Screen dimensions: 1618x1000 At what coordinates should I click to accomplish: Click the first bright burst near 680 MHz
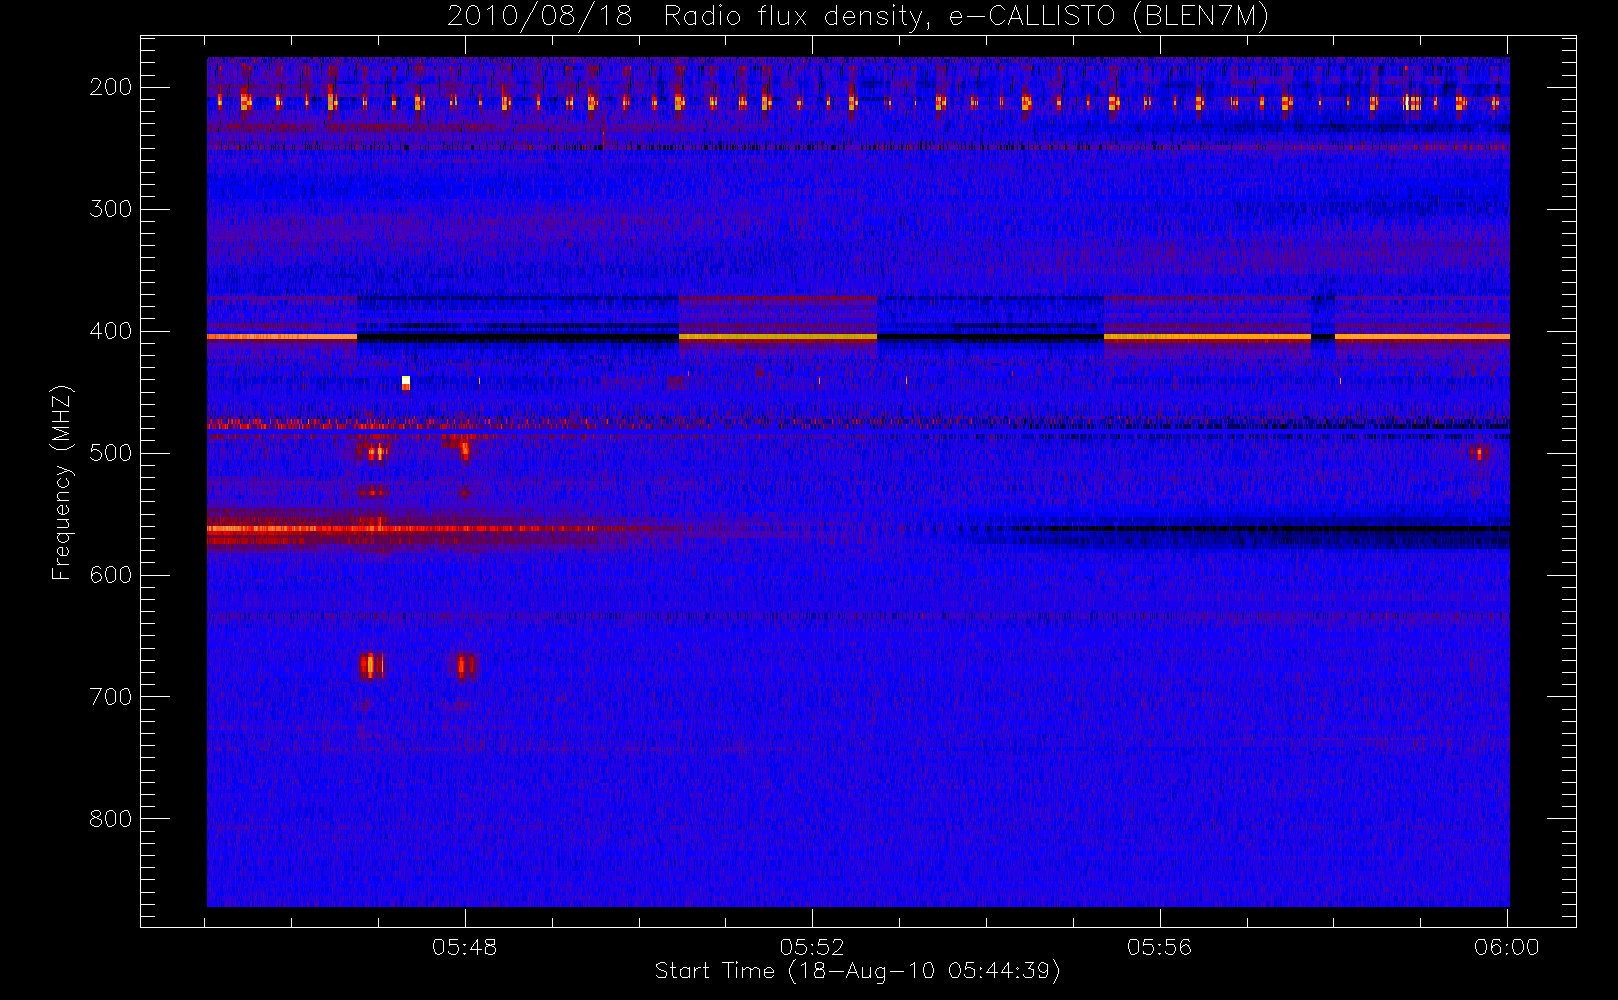click(371, 665)
